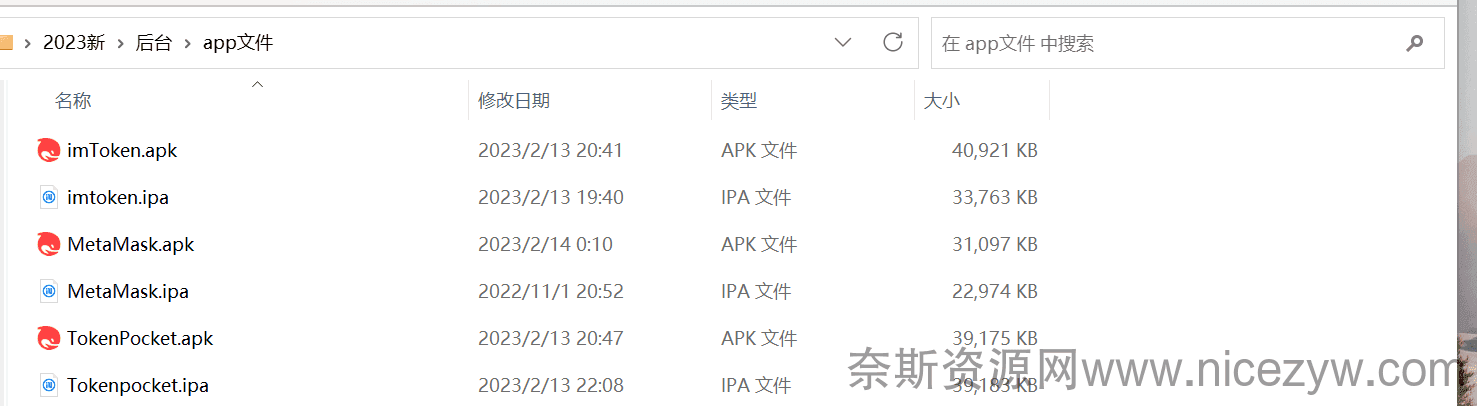Viewport: 1477px width, 406px height.
Task: Go to the 后台 folder breadcrumb
Action: click(154, 43)
